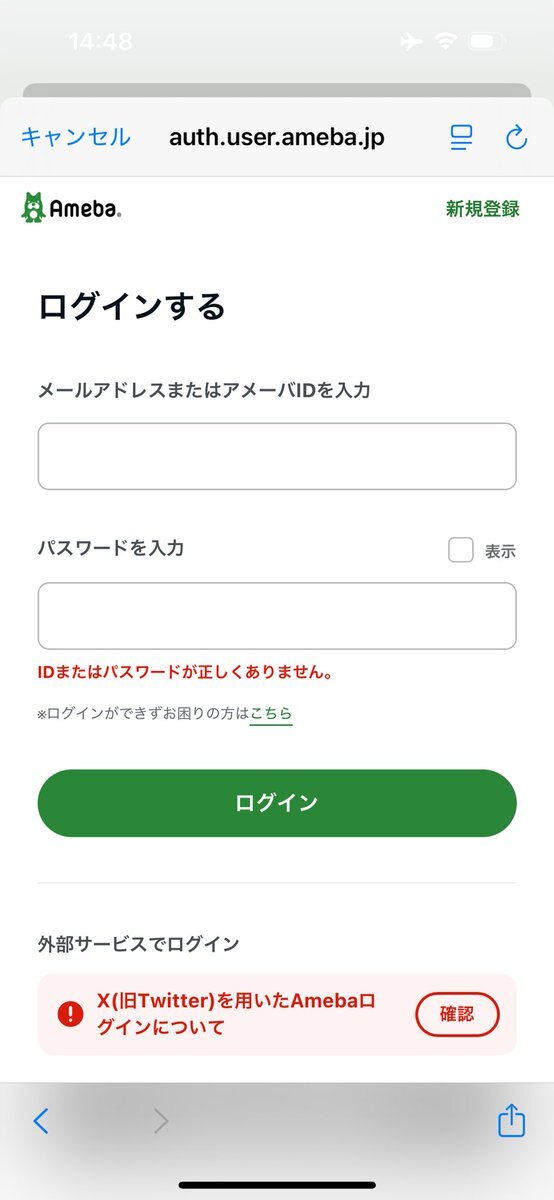Go forward with the right chevron
The height and width of the screenshot is (1200, 554).
click(x=161, y=1121)
